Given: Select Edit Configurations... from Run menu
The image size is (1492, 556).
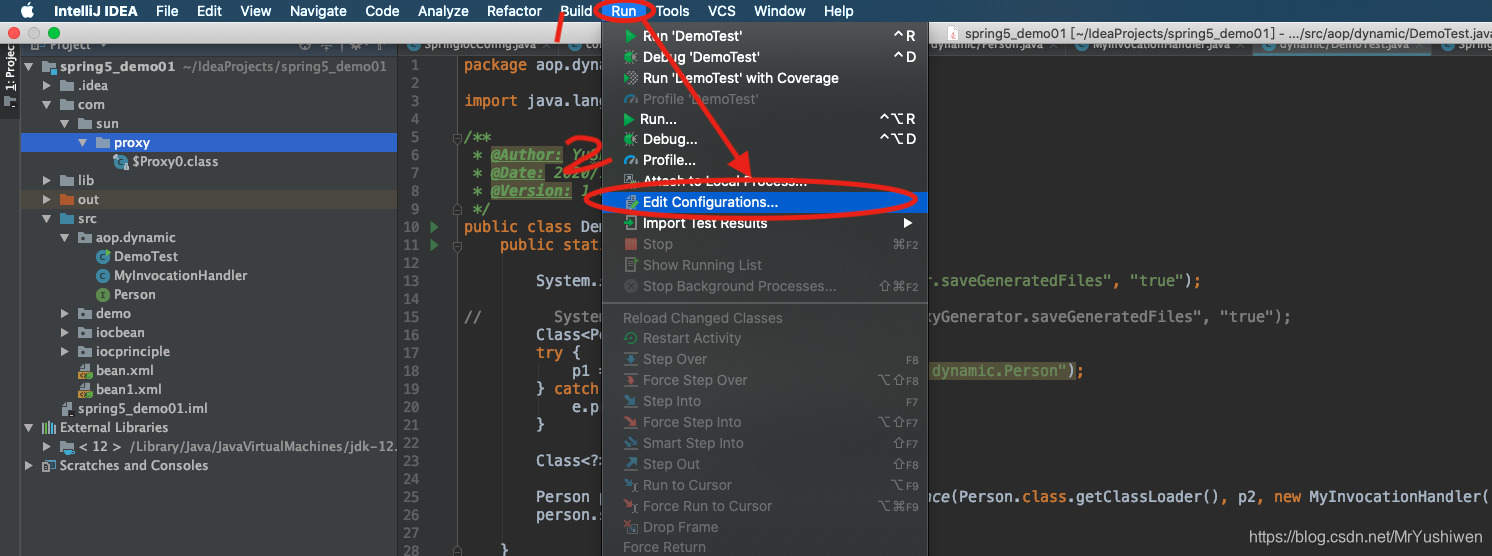Looking at the screenshot, I should click(710, 202).
